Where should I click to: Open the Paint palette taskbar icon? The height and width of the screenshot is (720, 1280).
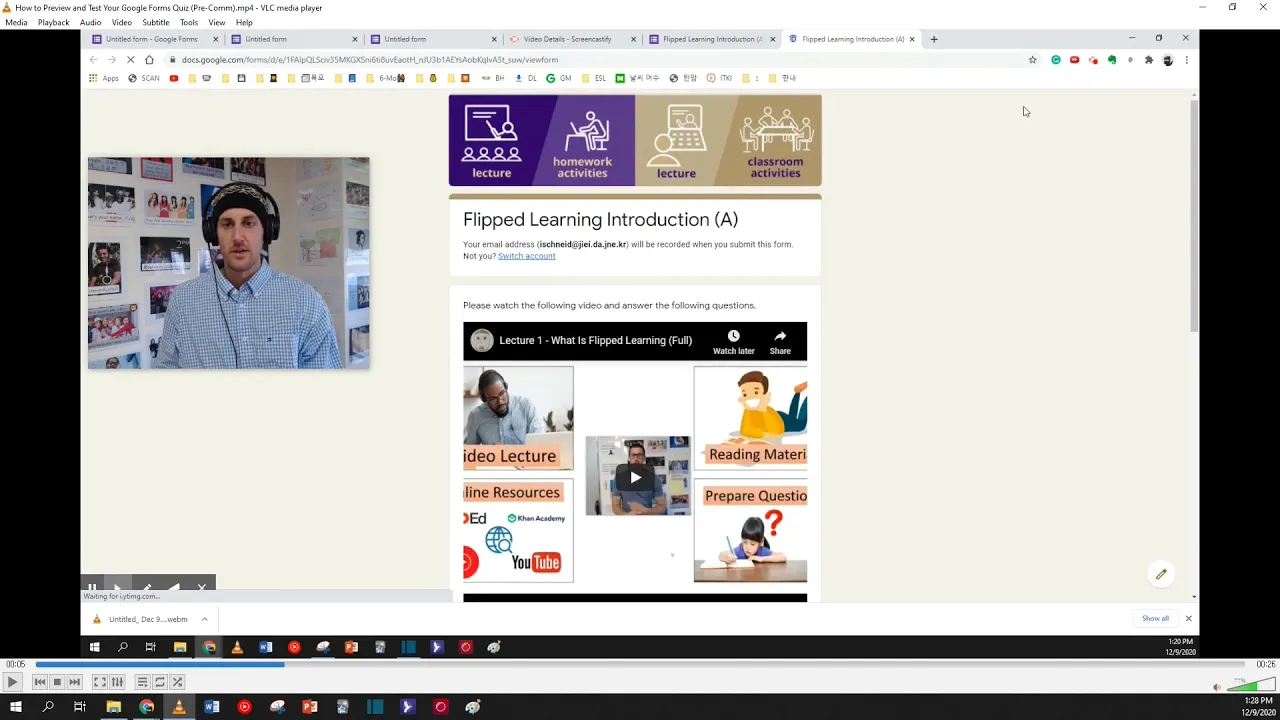coord(473,707)
